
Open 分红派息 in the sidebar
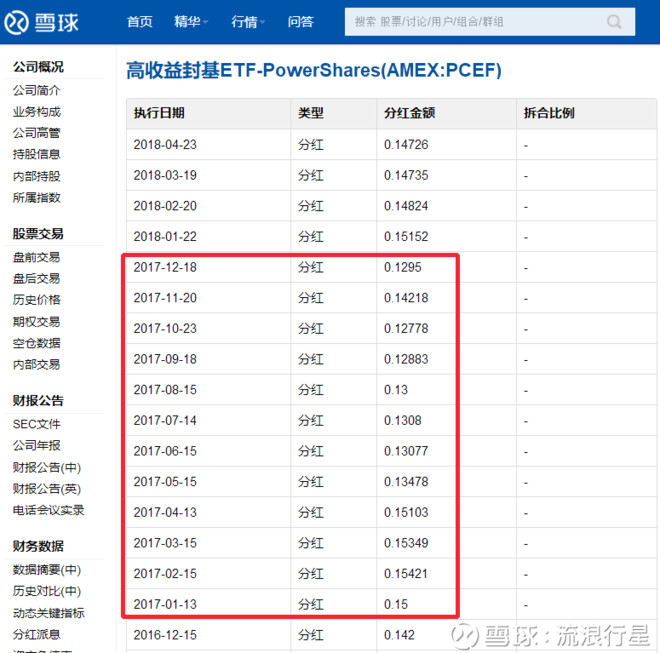pos(37,634)
